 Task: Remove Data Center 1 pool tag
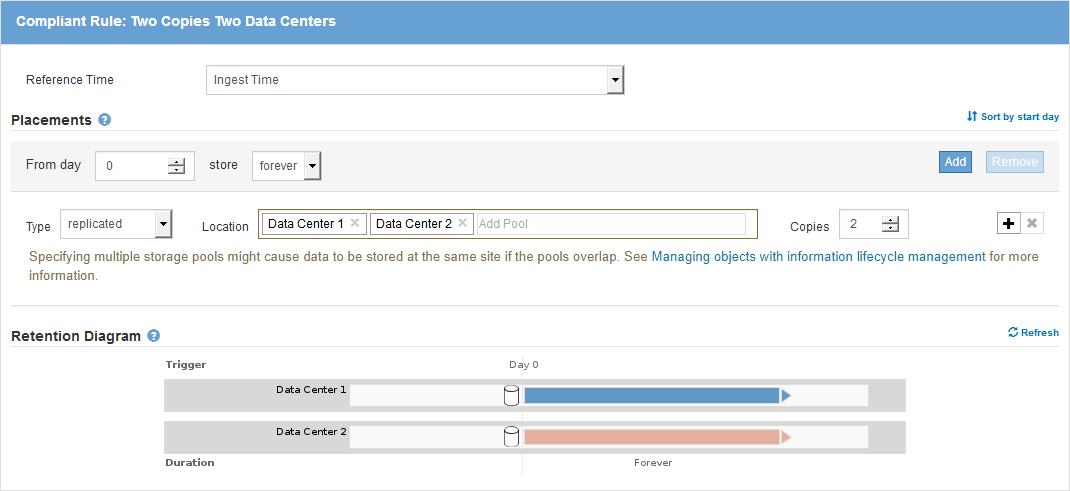click(x=355, y=224)
